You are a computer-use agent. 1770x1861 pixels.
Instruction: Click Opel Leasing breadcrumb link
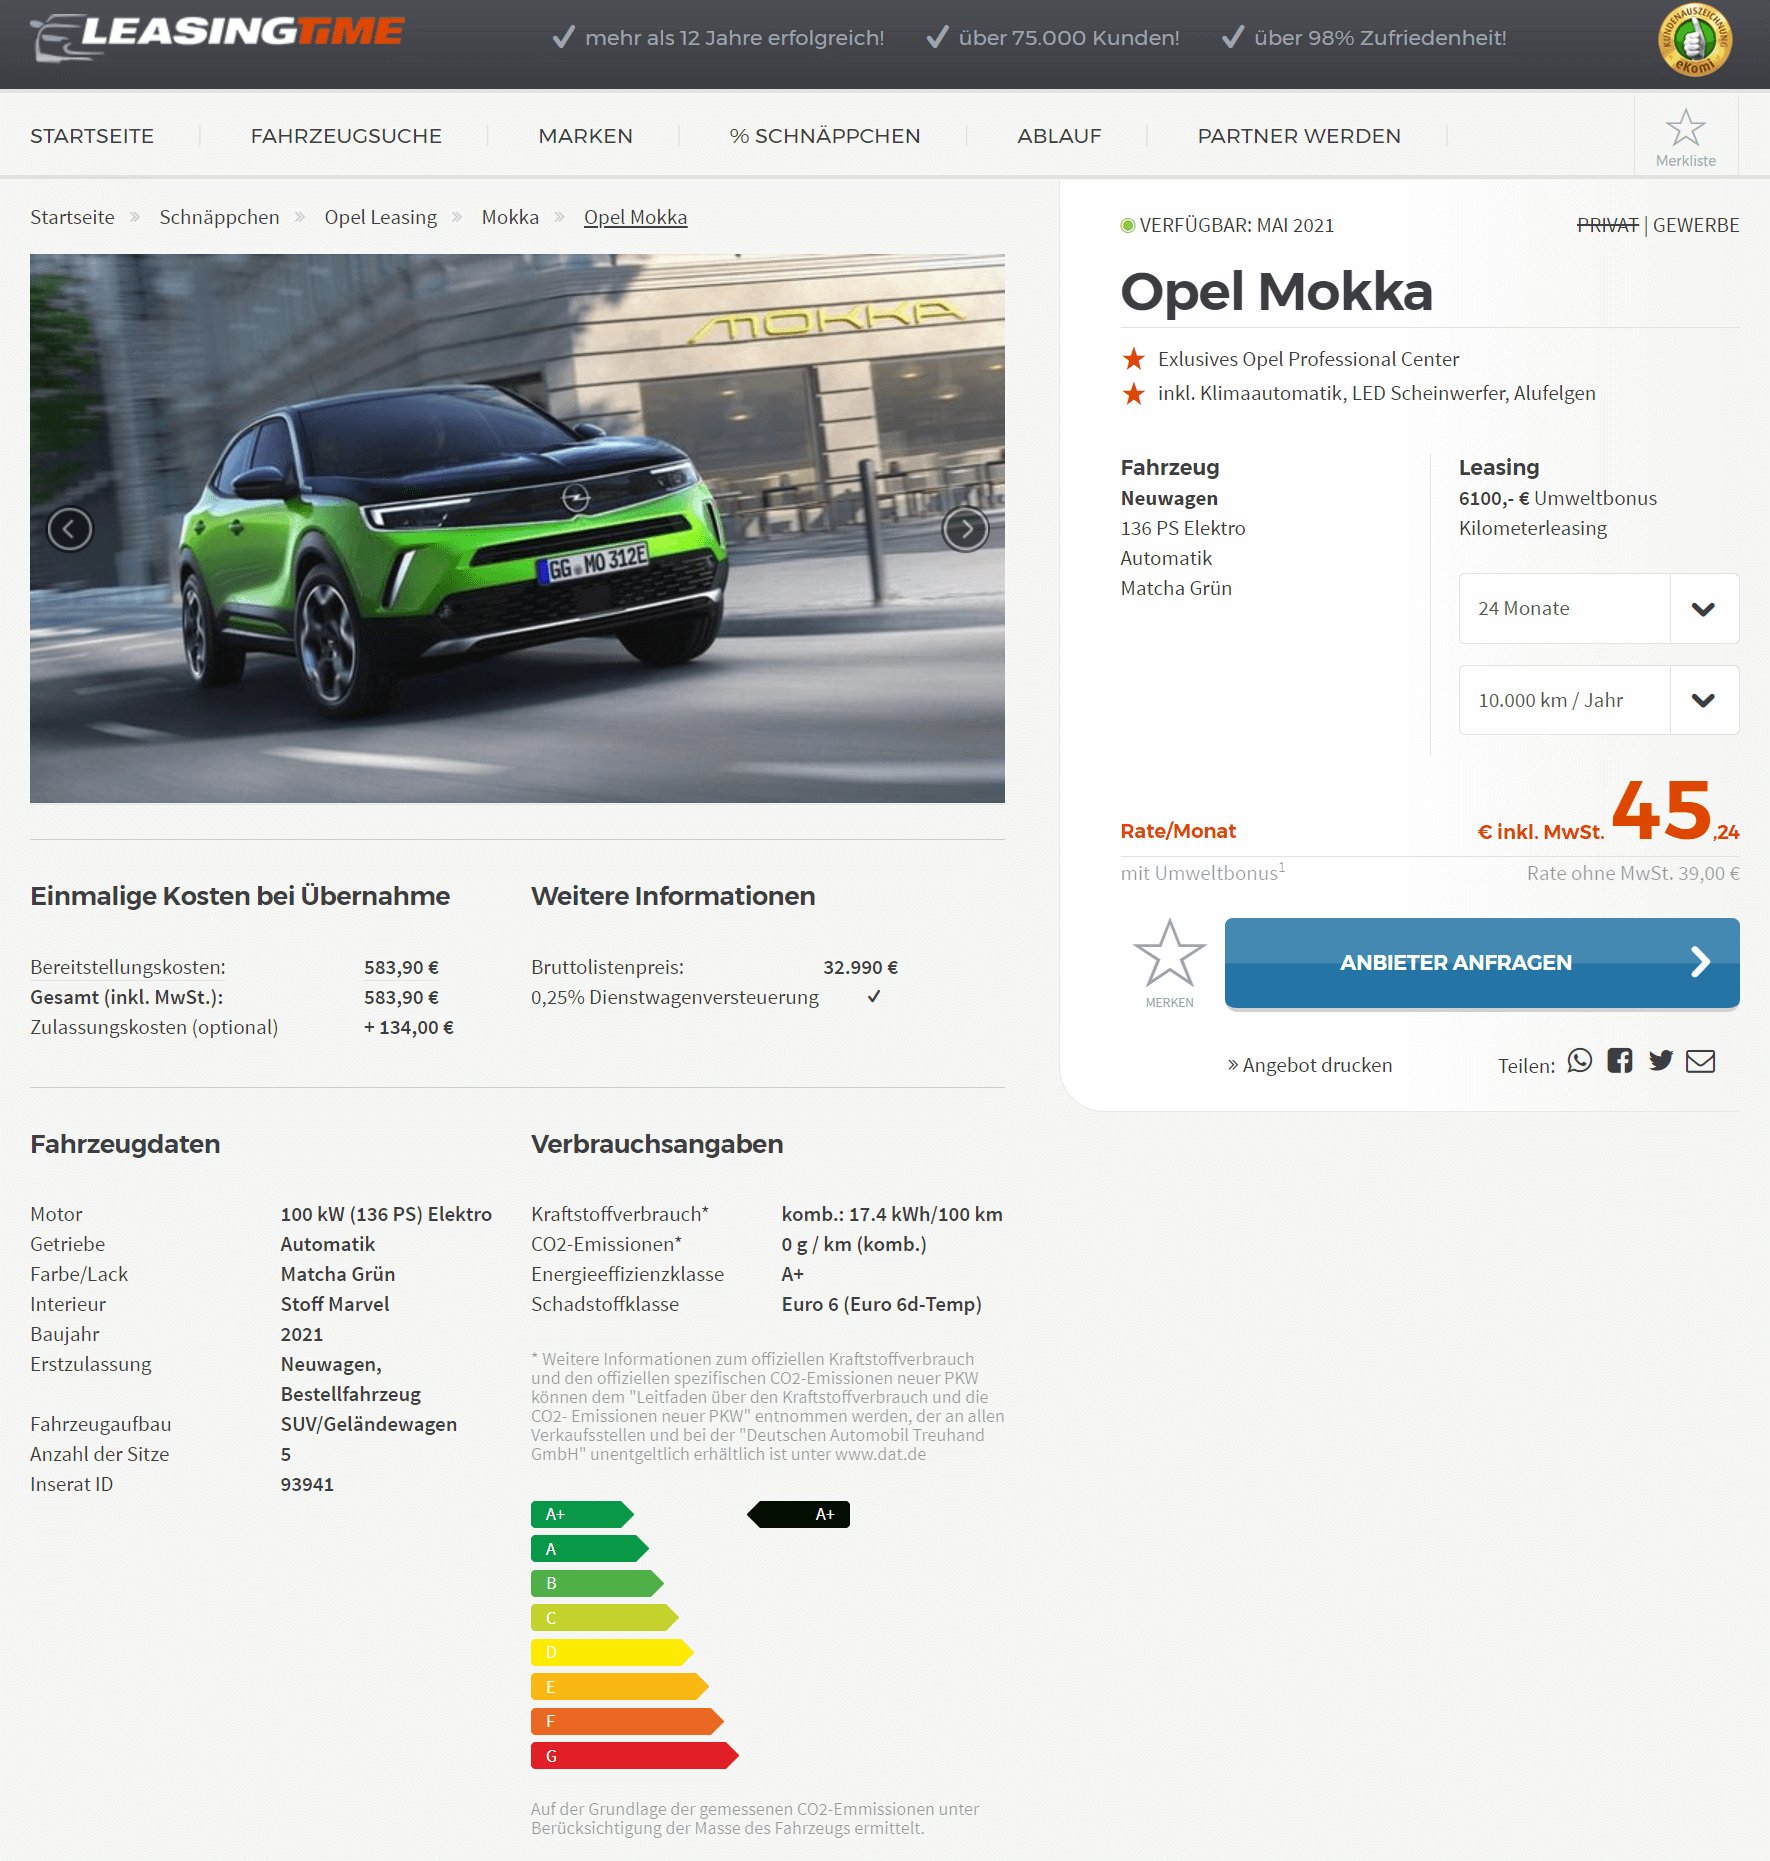click(380, 217)
